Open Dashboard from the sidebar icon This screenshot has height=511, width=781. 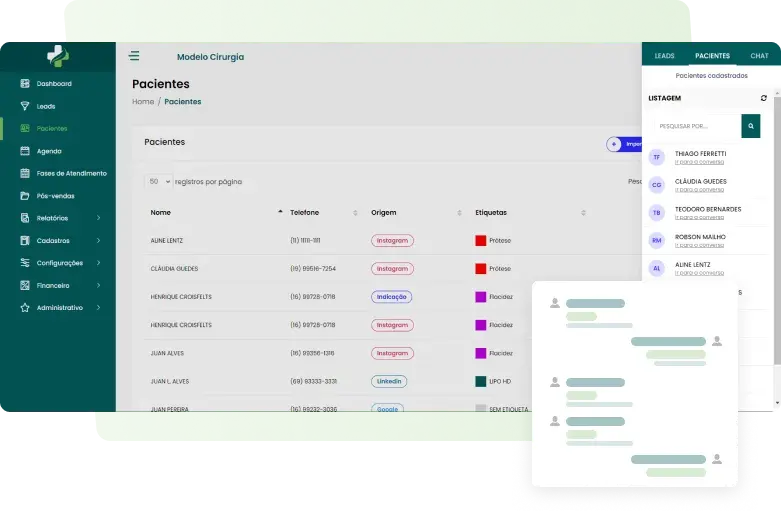(25, 84)
